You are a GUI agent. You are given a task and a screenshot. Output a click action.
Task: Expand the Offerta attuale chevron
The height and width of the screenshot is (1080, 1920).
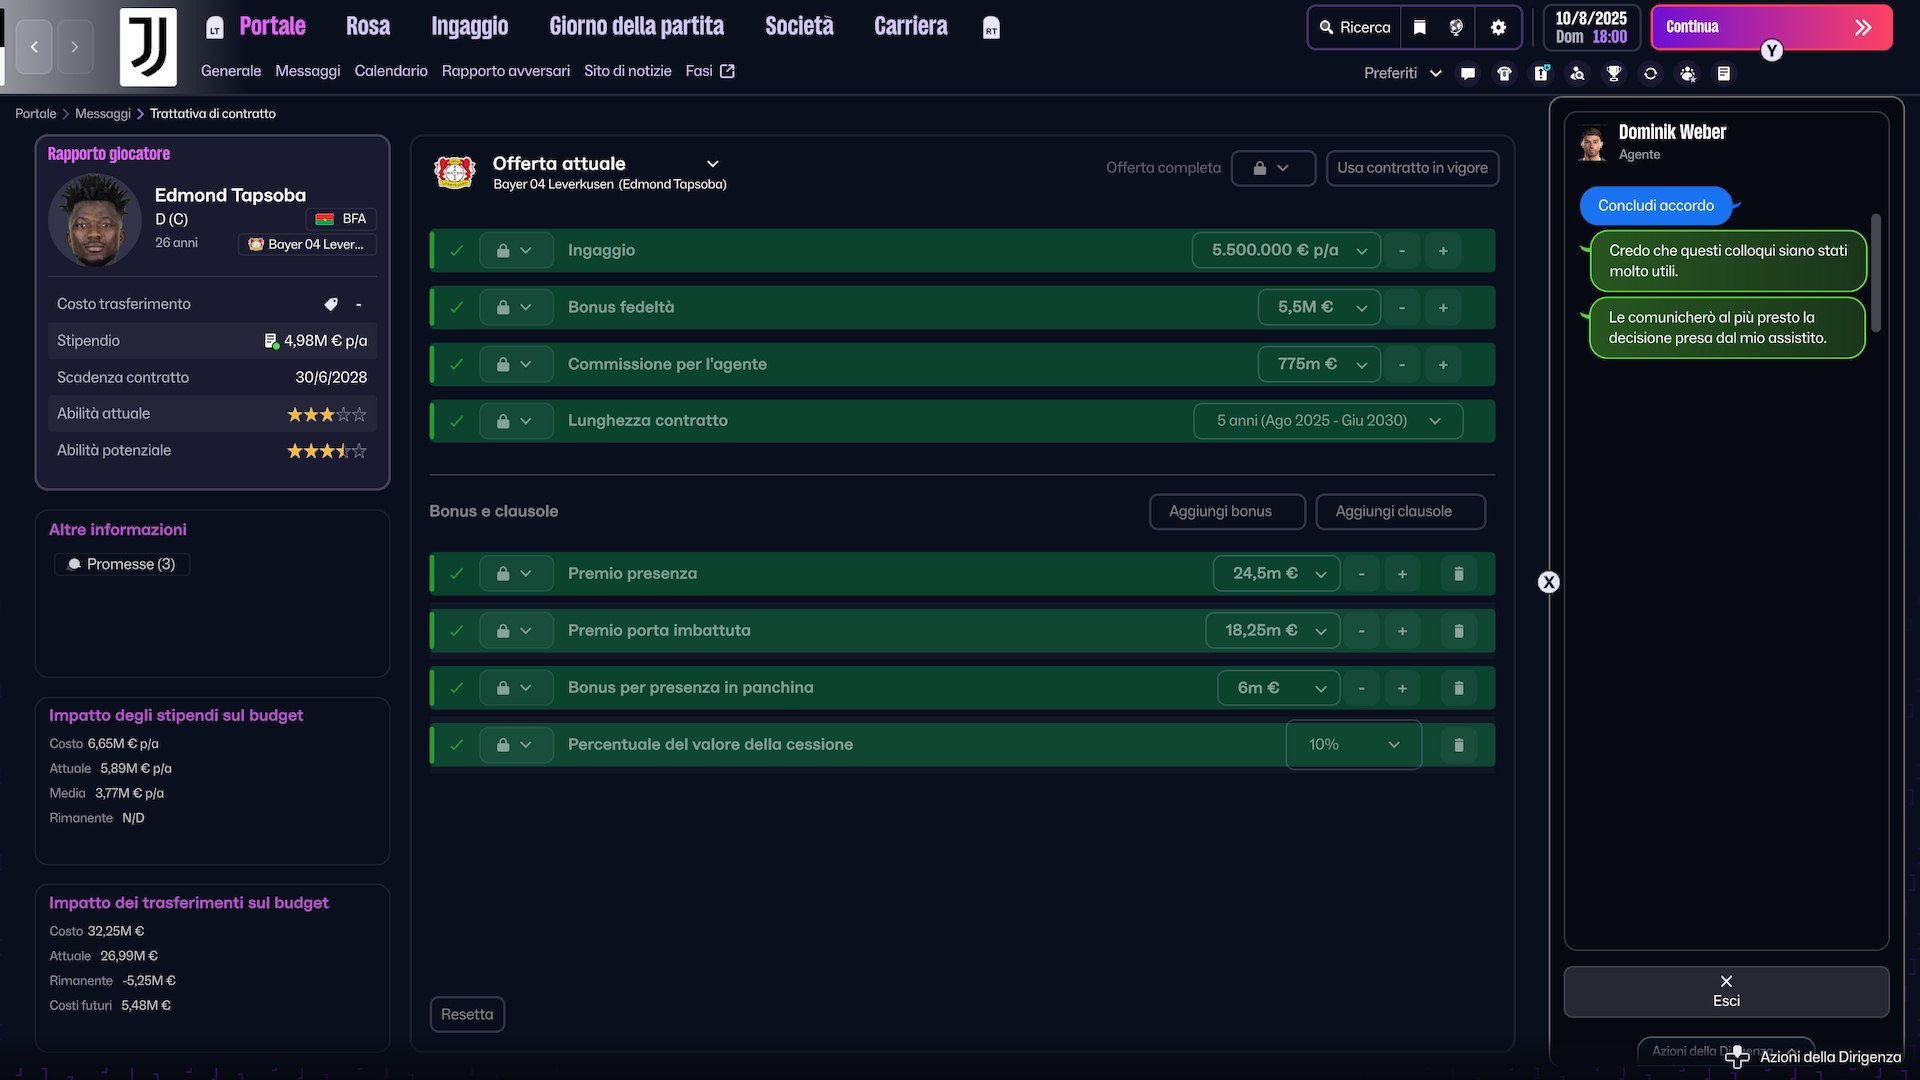(x=712, y=164)
